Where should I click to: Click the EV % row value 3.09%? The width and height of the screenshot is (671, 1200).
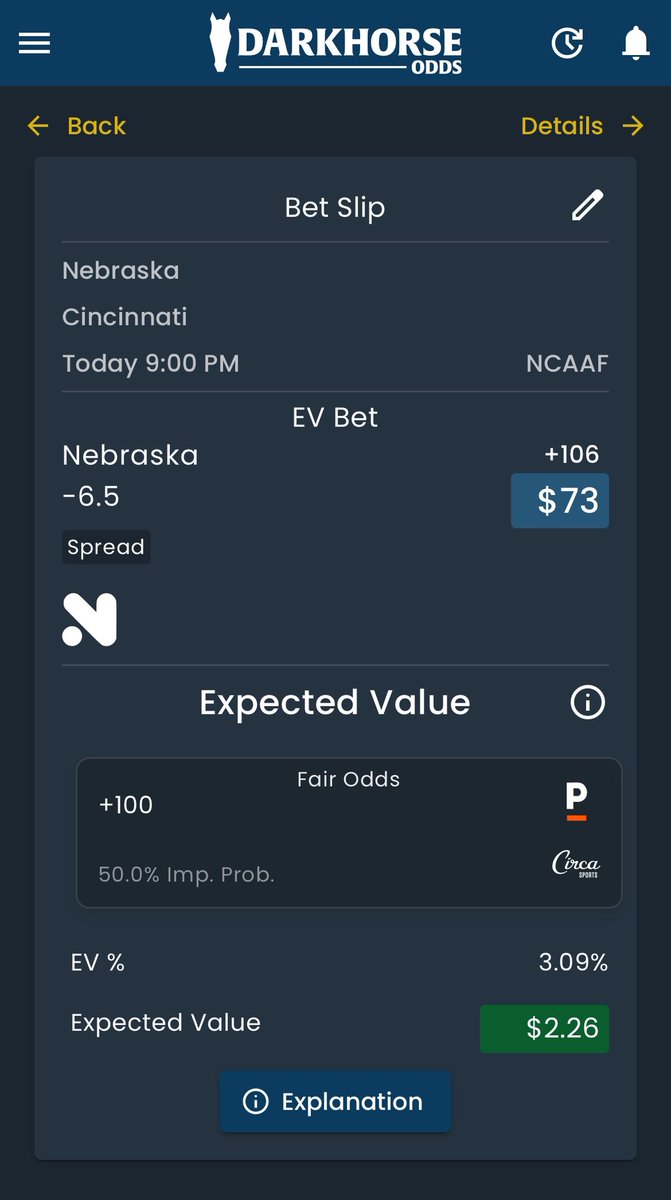(572, 963)
